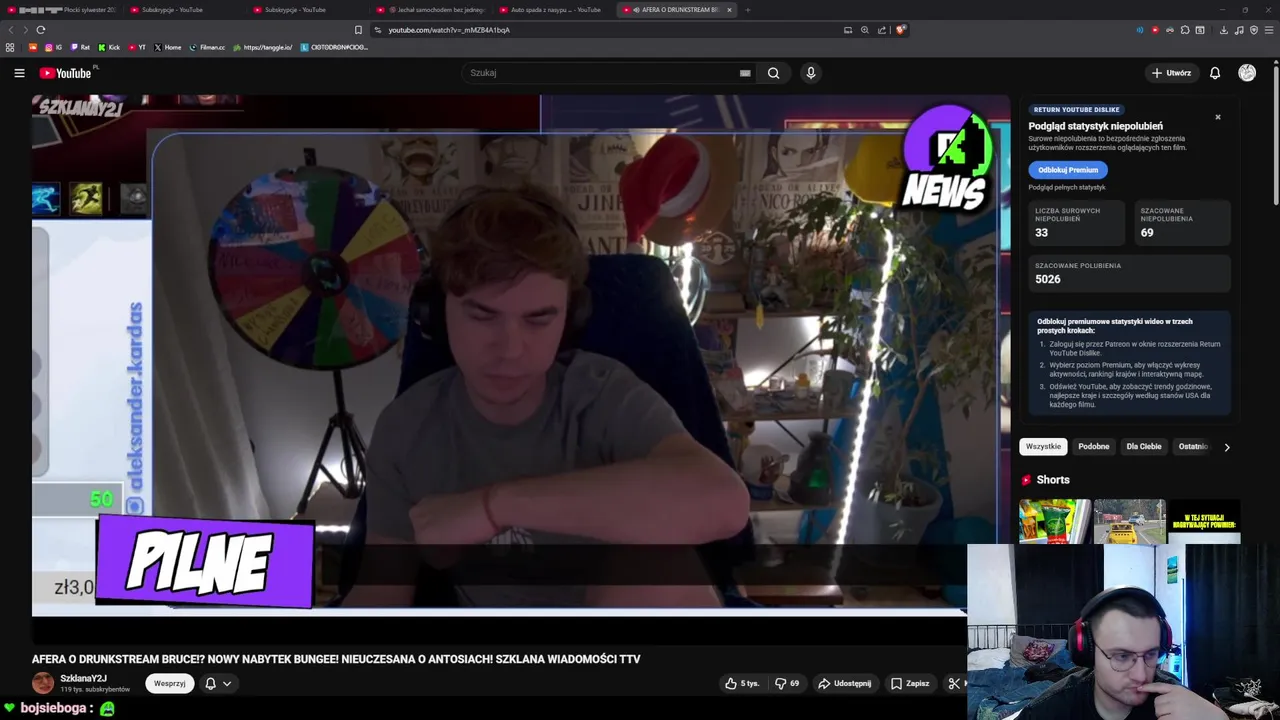Open the account avatar menu
This screenshot has height=720, width=1280.
[x=1247, y=73]
